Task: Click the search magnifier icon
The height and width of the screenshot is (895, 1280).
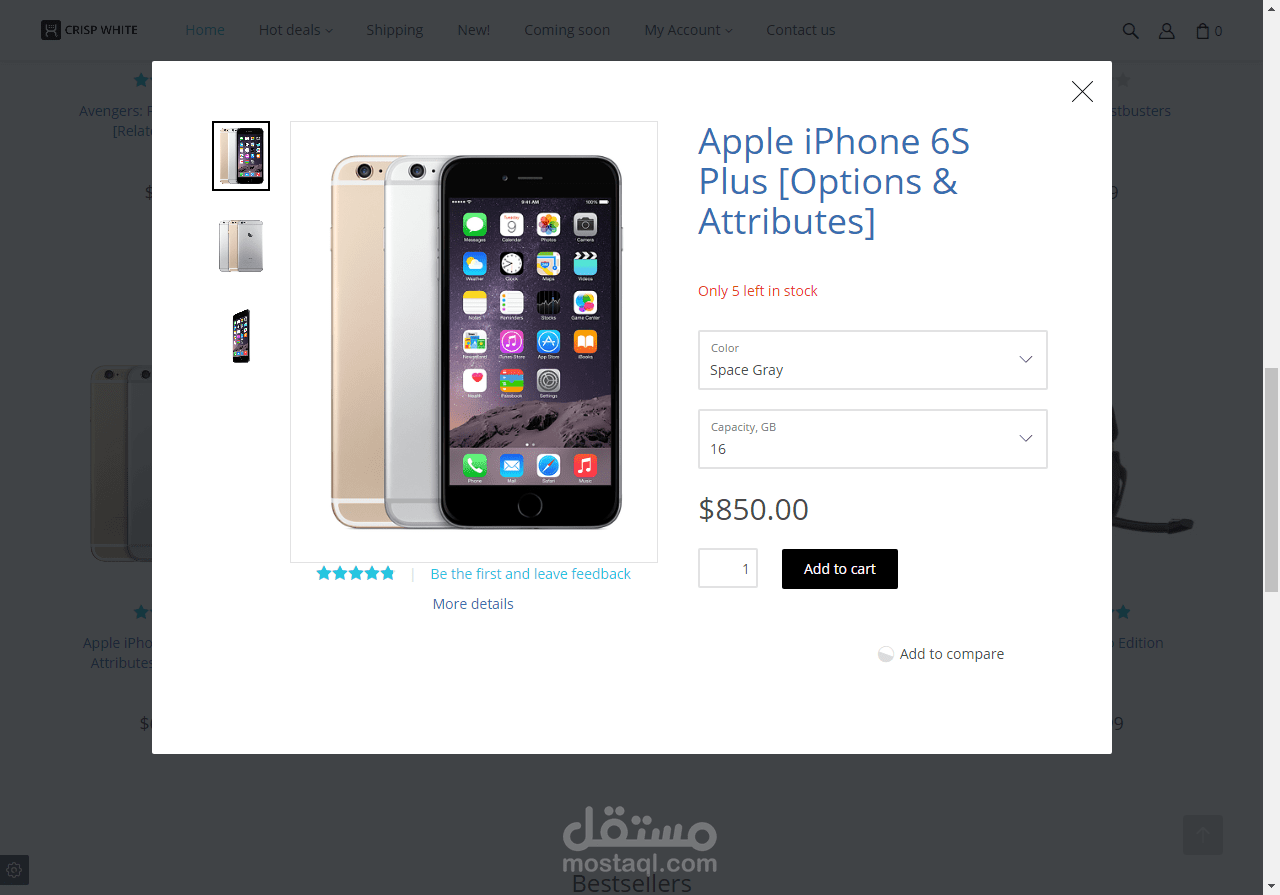Action: [1130, 31]
